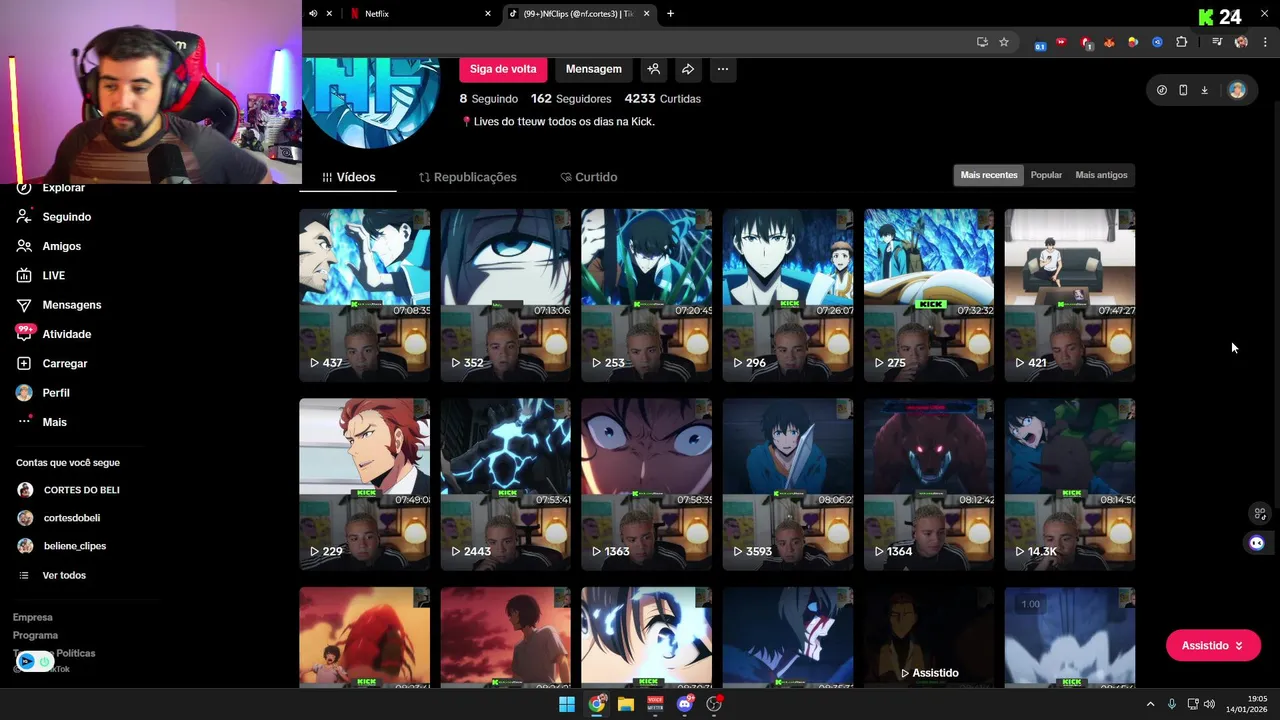
Task: Open the blue 0.1 badge extension
Action: click(x=1040, y=43)
